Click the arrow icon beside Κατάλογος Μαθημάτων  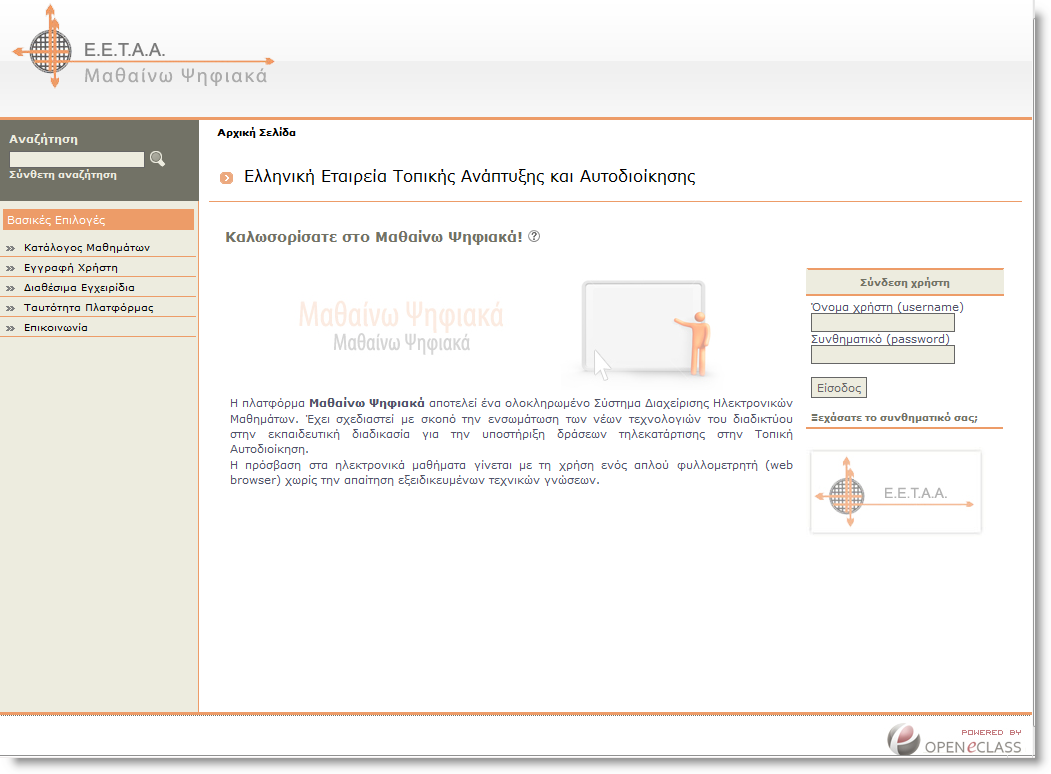(x=10, y=248)
